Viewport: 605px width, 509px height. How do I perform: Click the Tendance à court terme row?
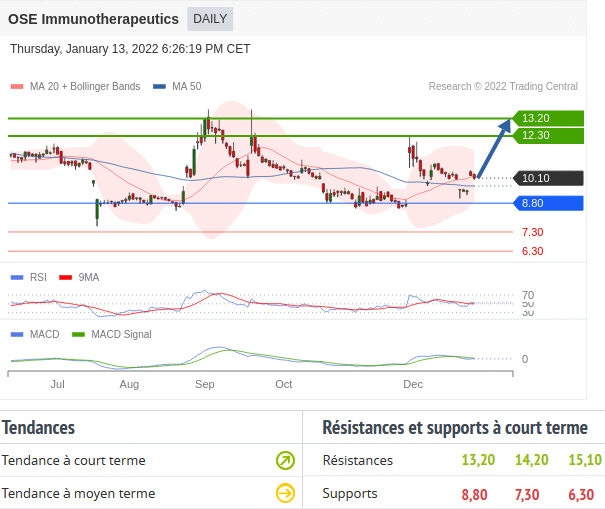(x=151, y=460)
